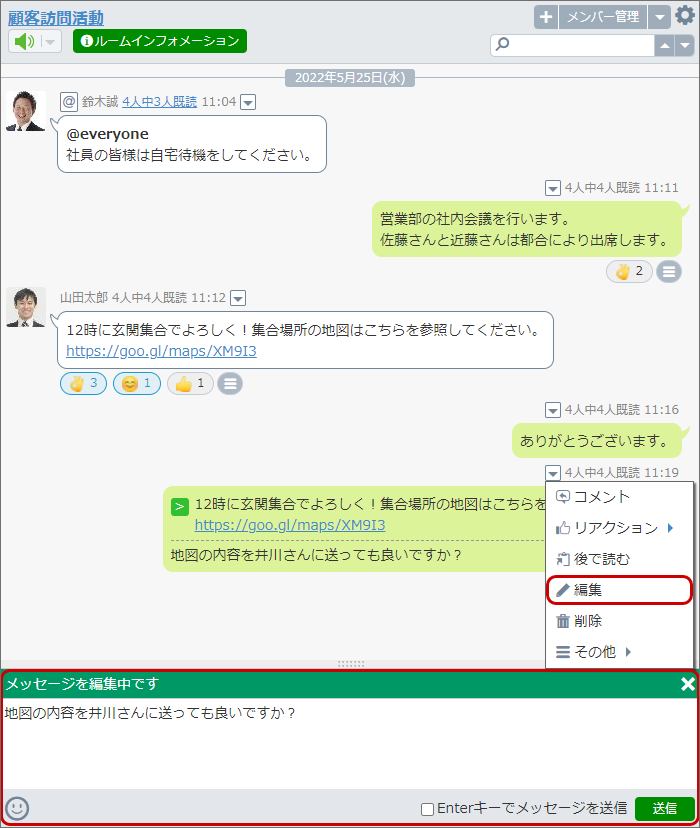Open the settings gear icon
Screen dimensions: 700x828
pyautogui.click(x=685, y=15)
